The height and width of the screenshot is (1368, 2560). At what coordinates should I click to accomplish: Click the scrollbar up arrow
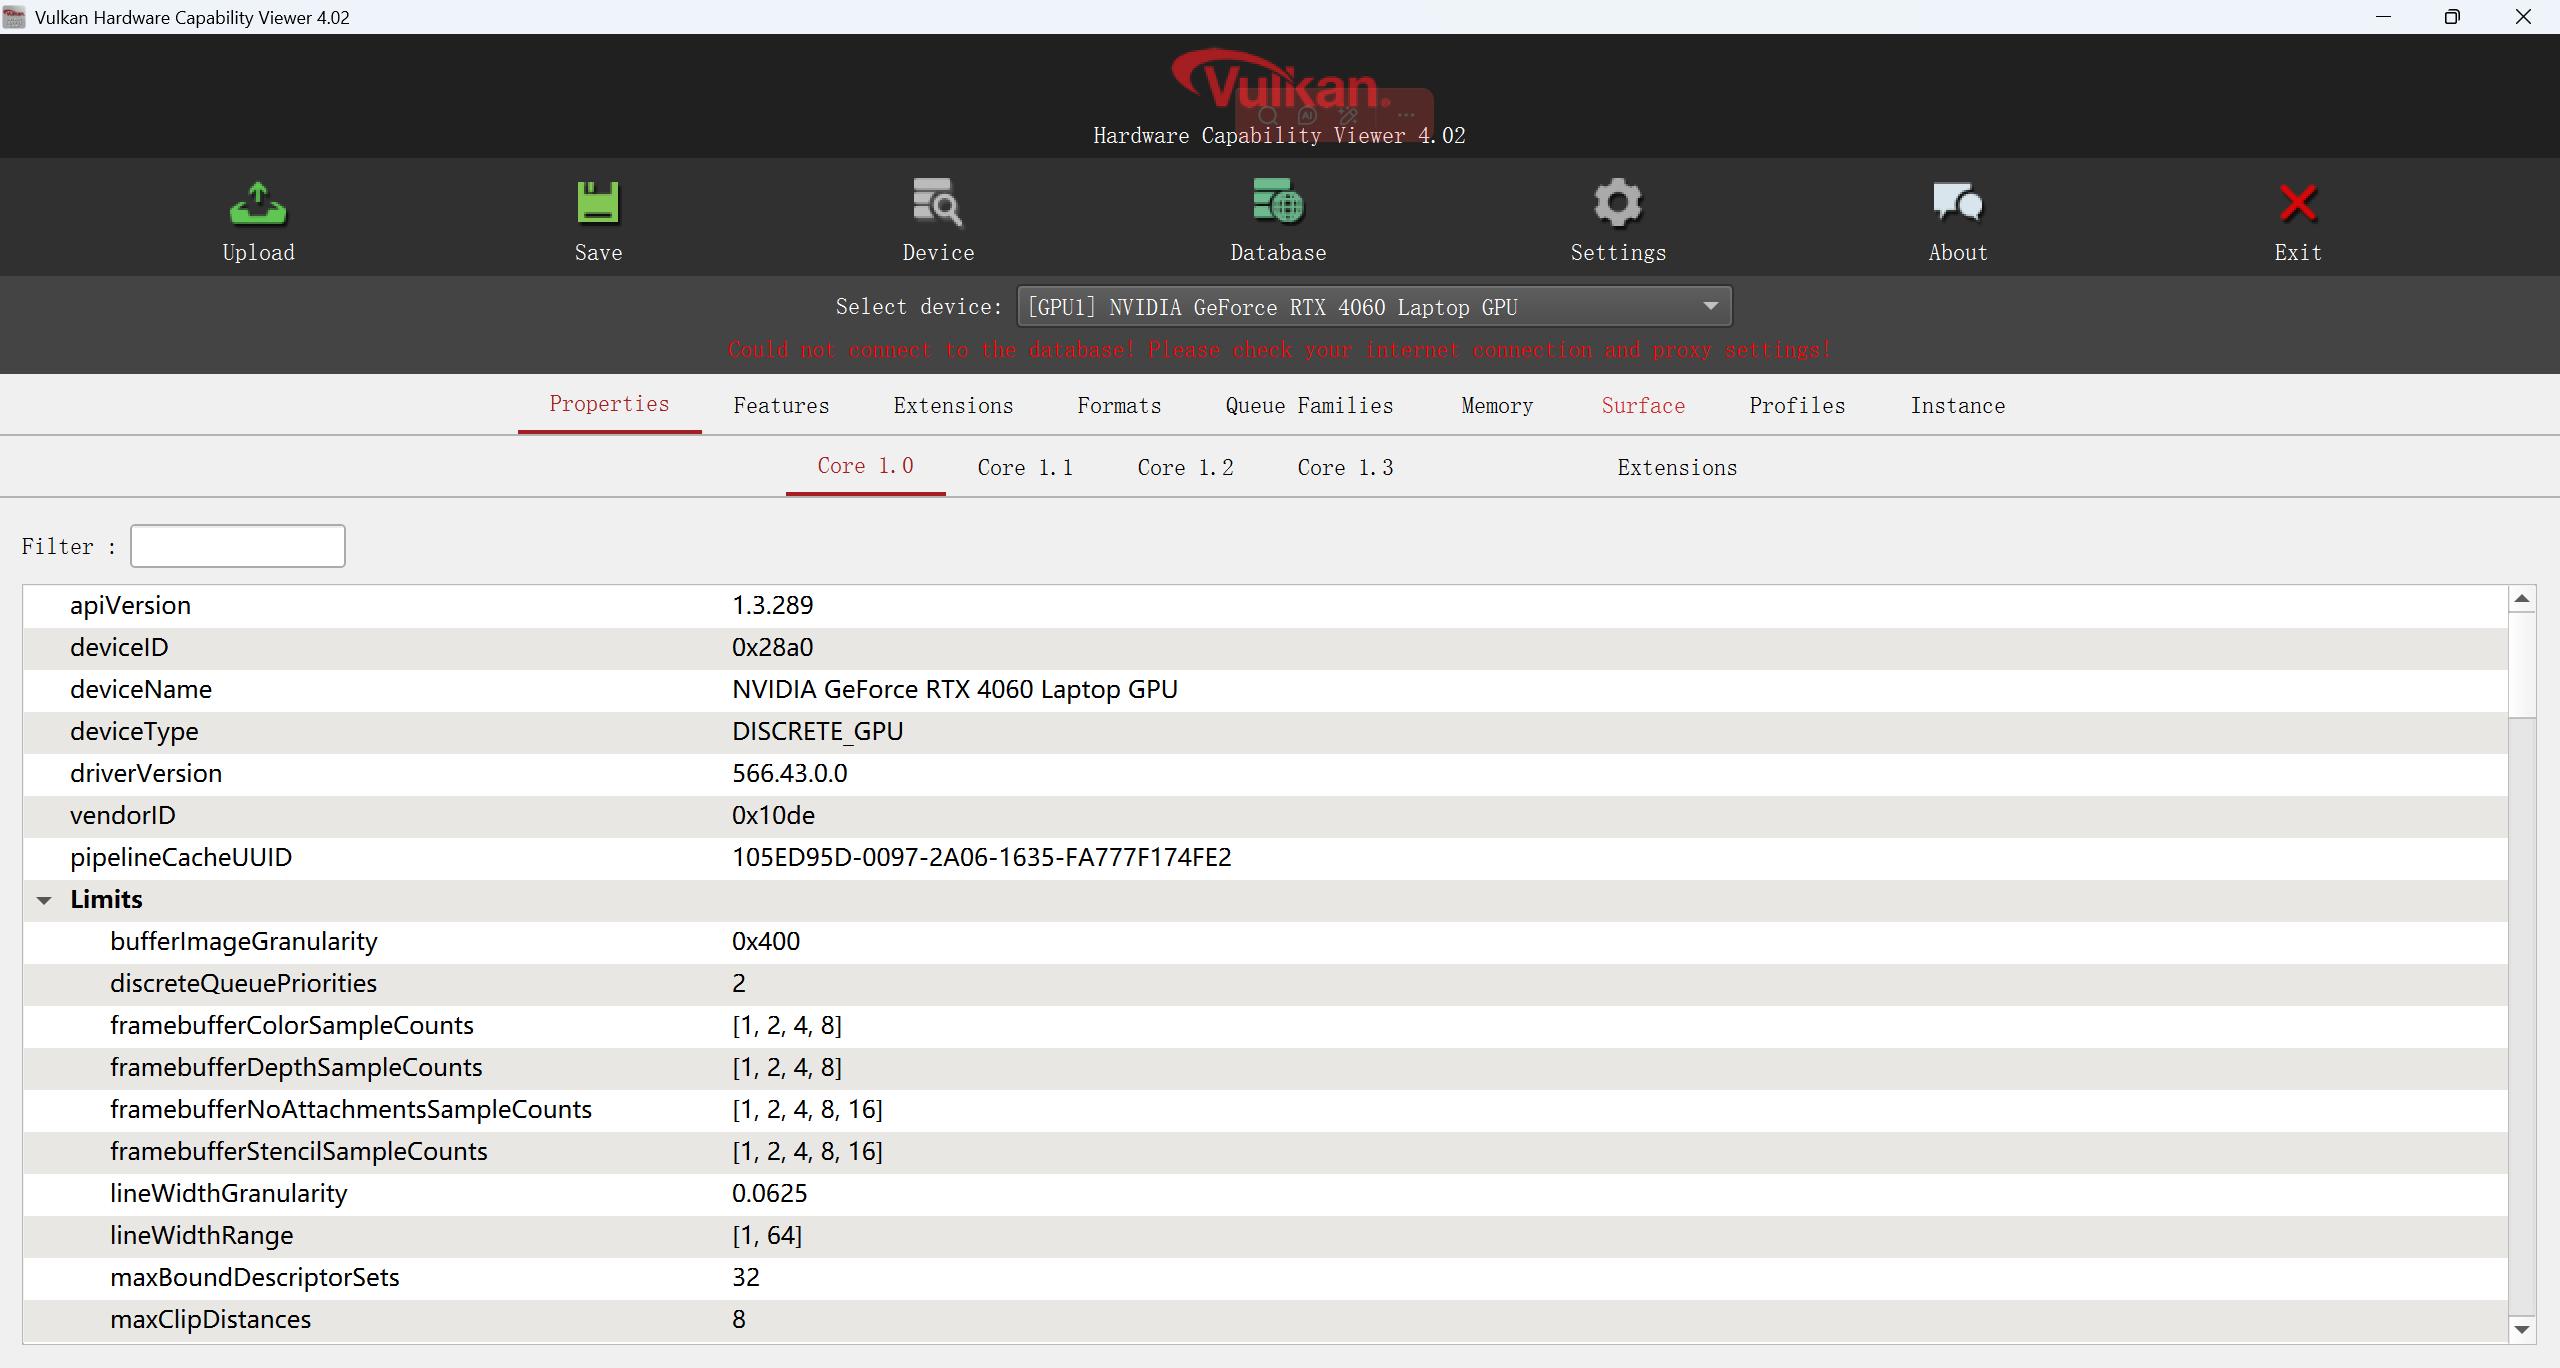(2521, 599)
